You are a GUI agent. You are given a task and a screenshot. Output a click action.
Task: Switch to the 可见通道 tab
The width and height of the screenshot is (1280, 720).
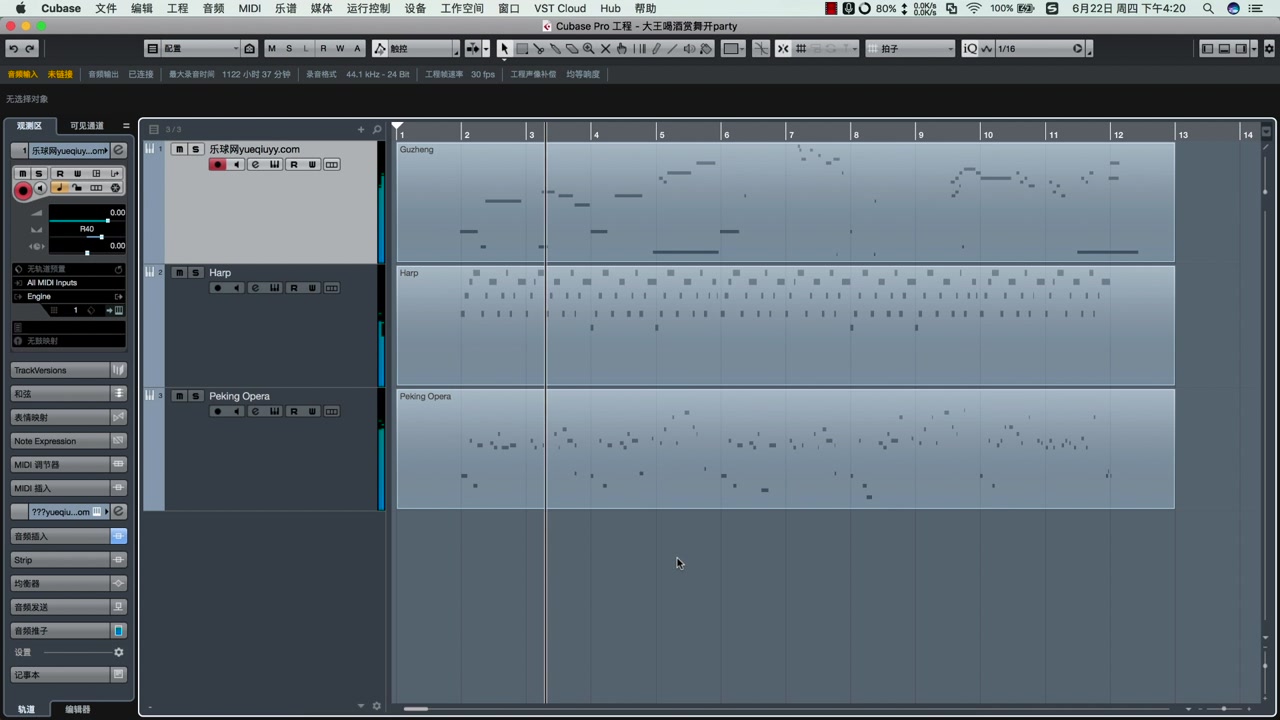pyautogui.click(x=87, y=126)
